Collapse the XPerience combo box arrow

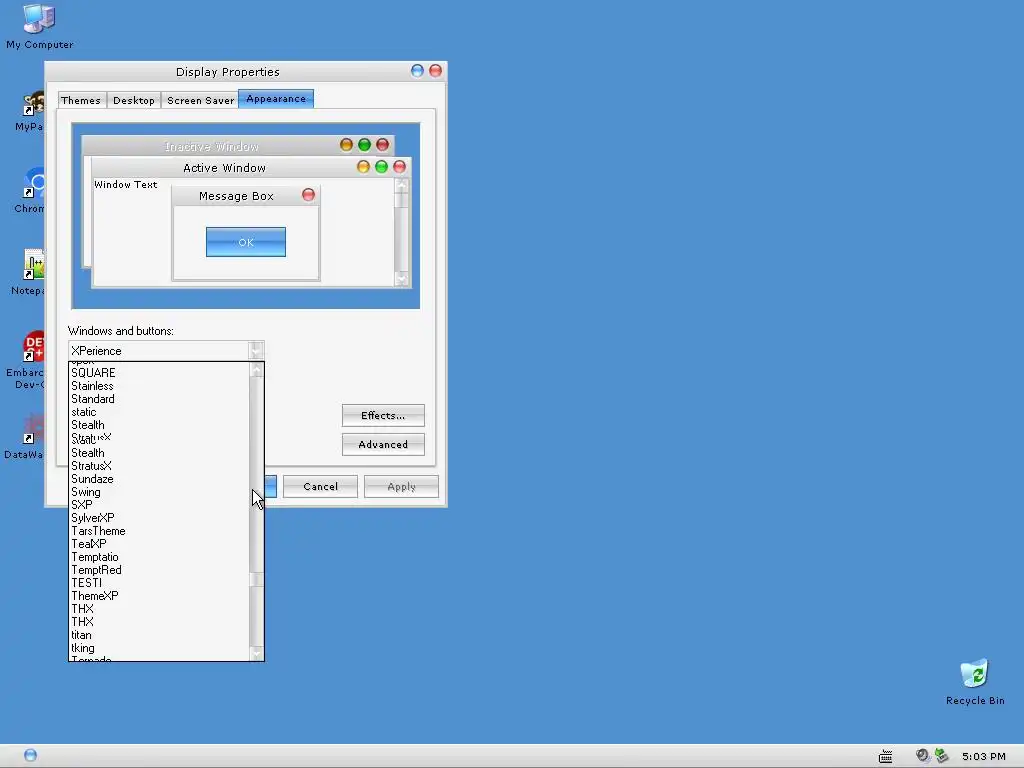click(x=256, y=351)
